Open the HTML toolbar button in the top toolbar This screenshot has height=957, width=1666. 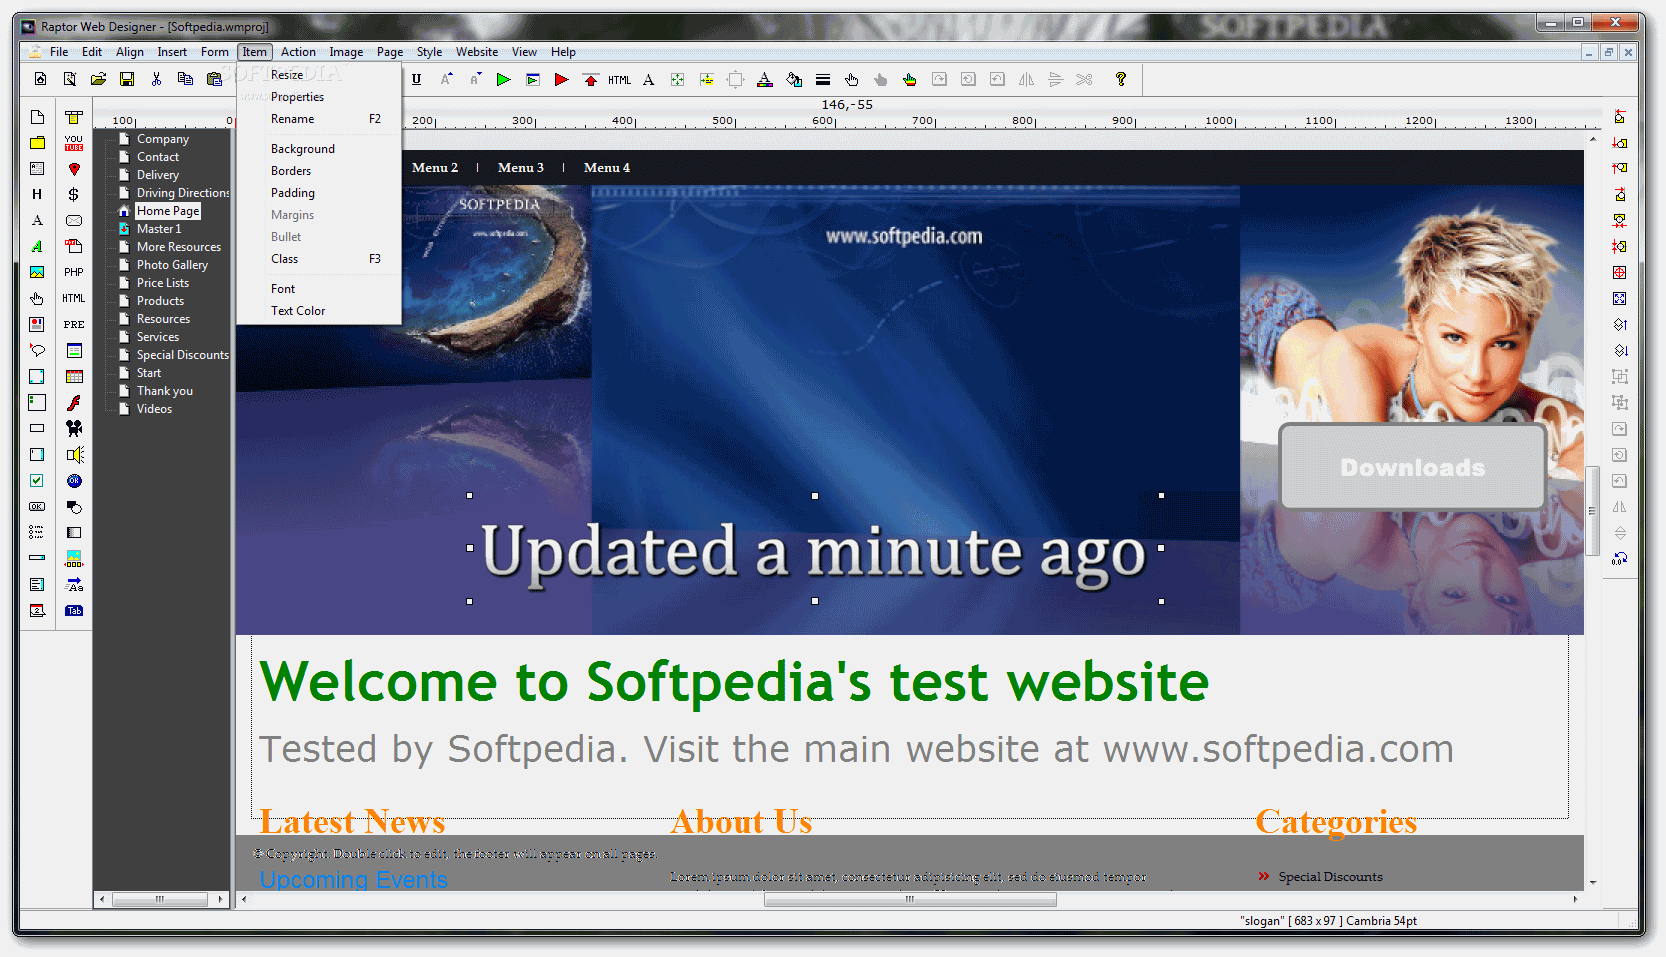coord(620,79)
